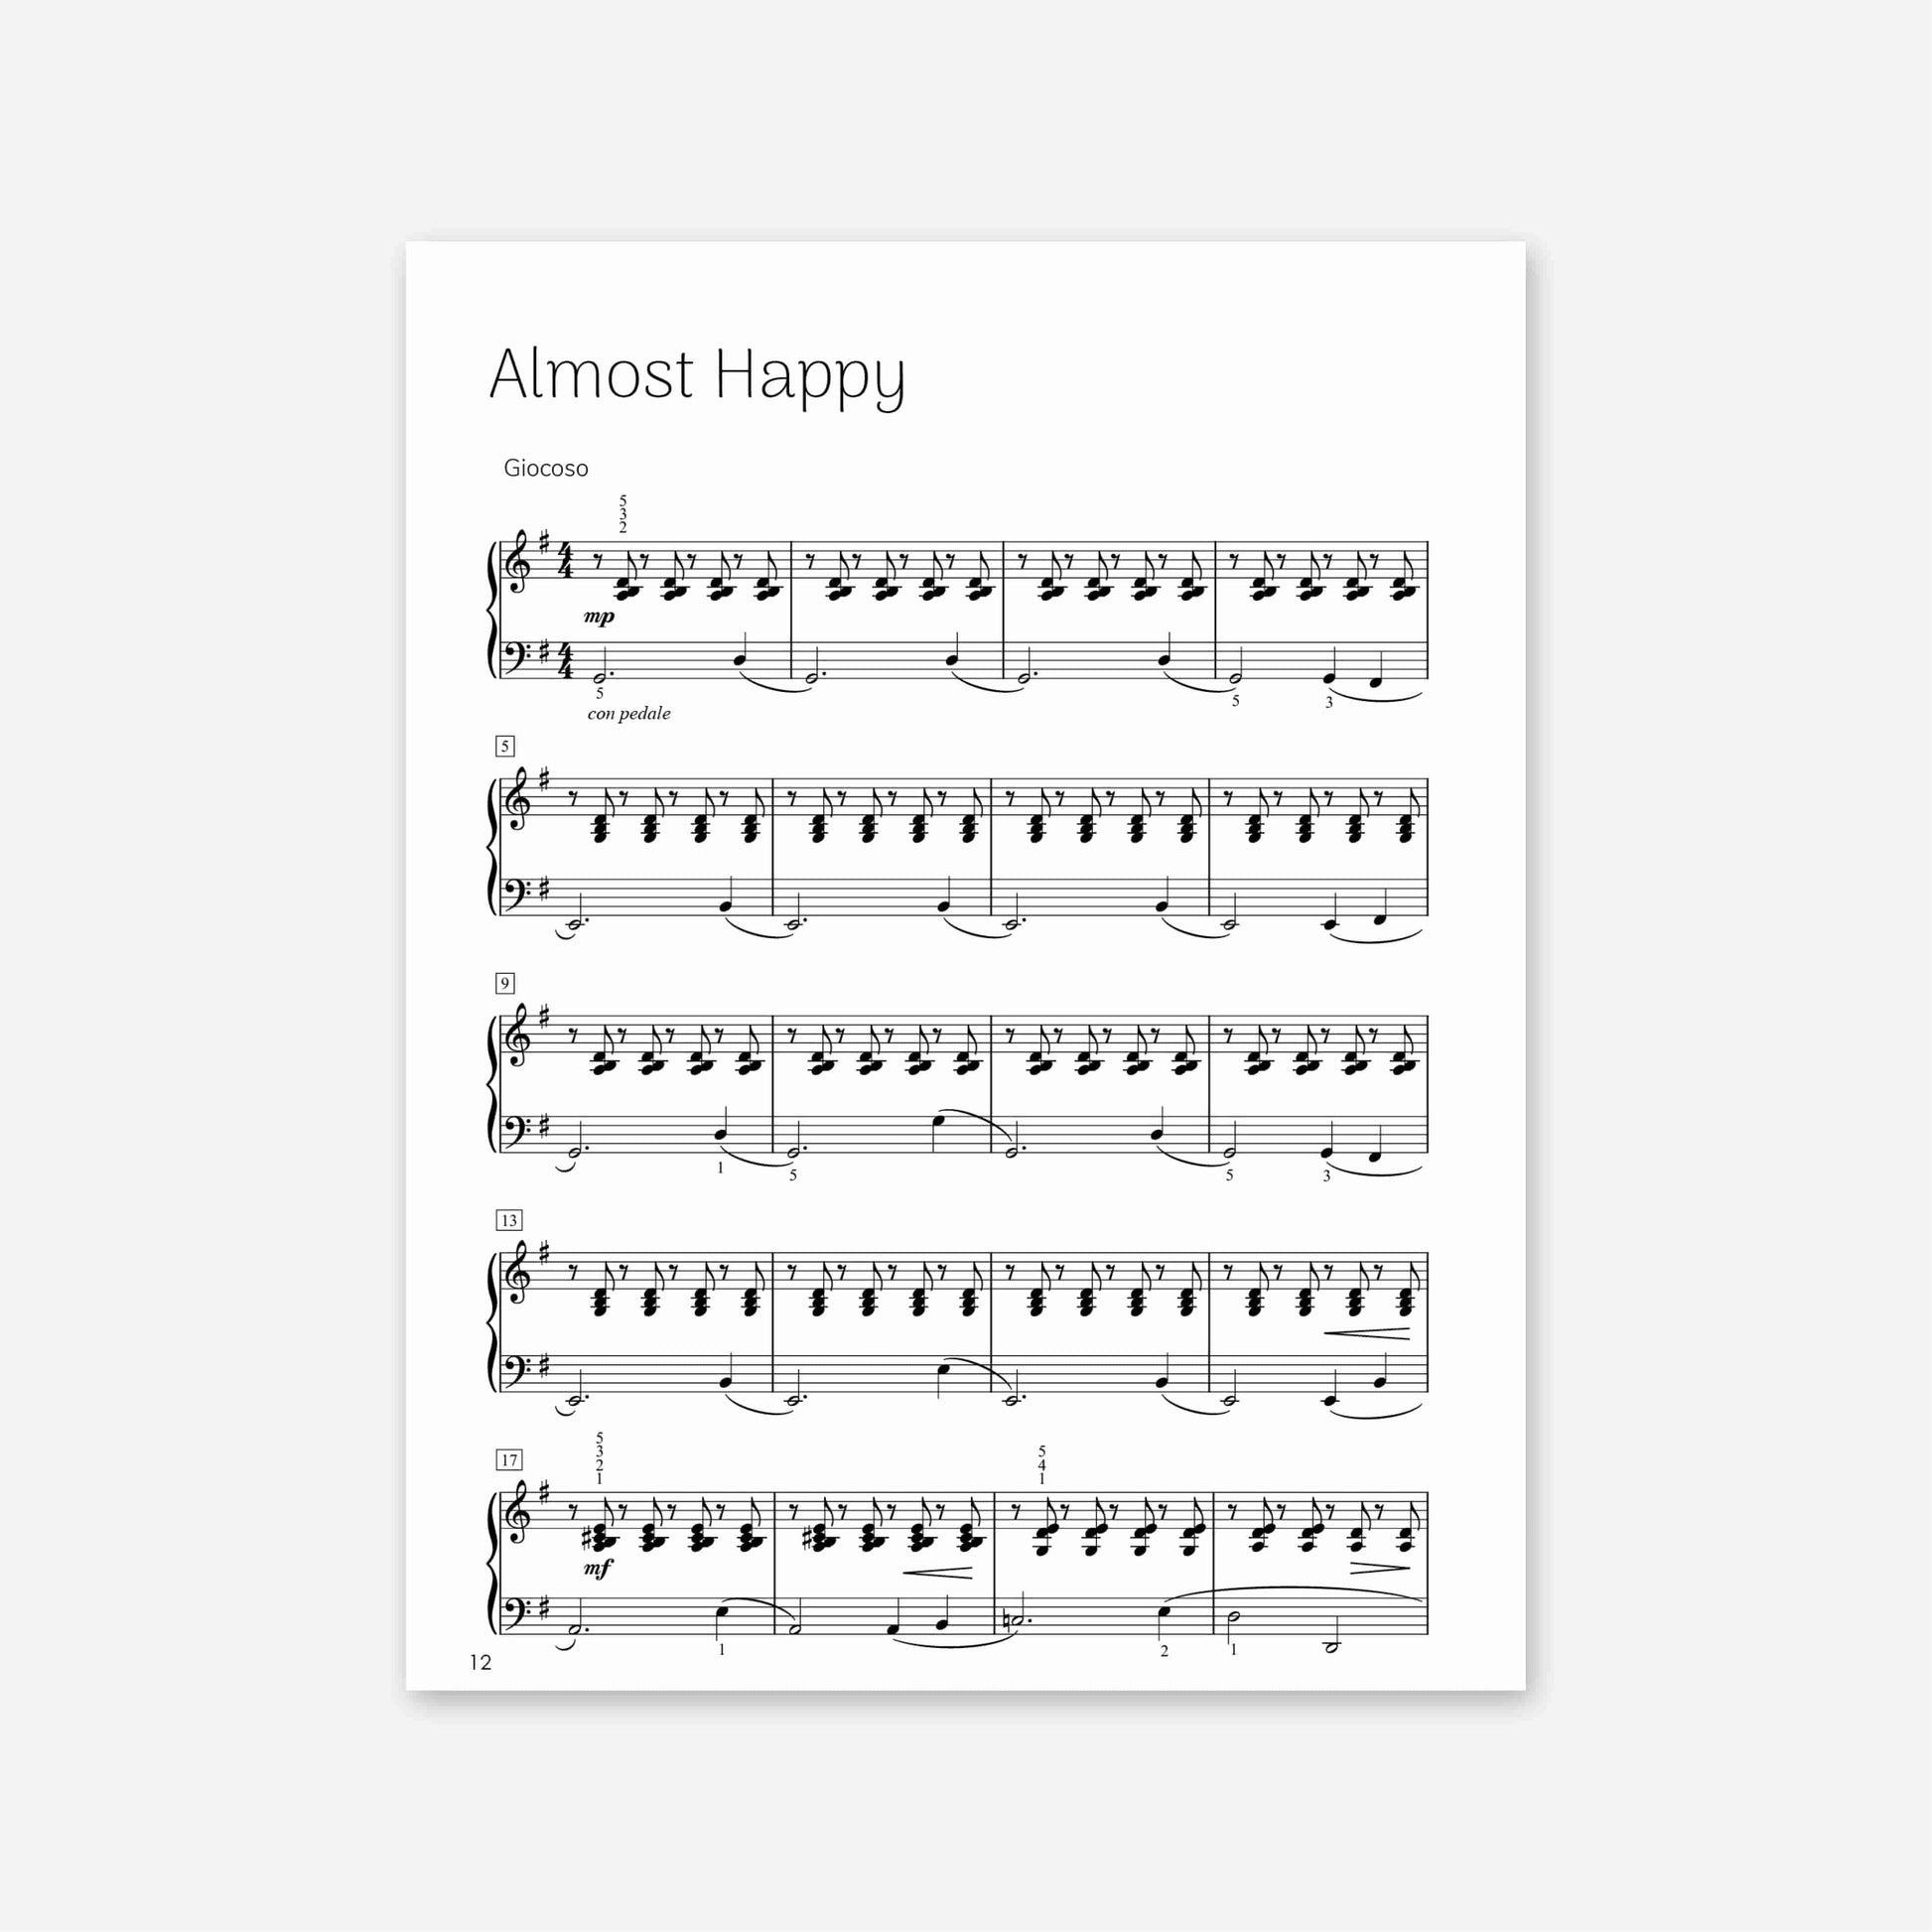Click the 5-4-1 fingering above measure 19
Viewport: 1932px width, 1932px height.
click(x=1042, y=1465)
